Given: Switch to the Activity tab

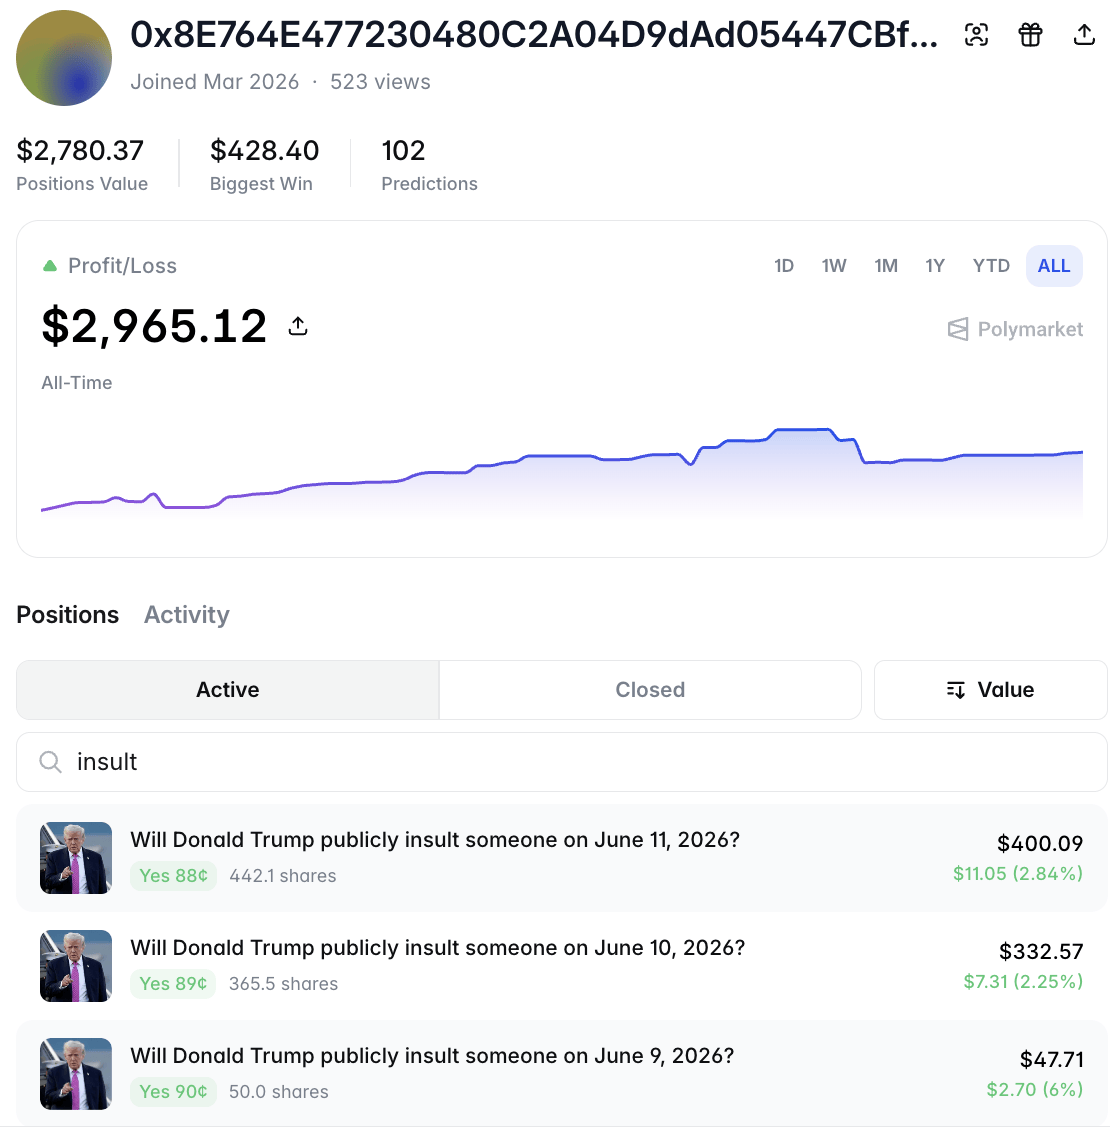Looking at the screenshot, I should (186, 615).
